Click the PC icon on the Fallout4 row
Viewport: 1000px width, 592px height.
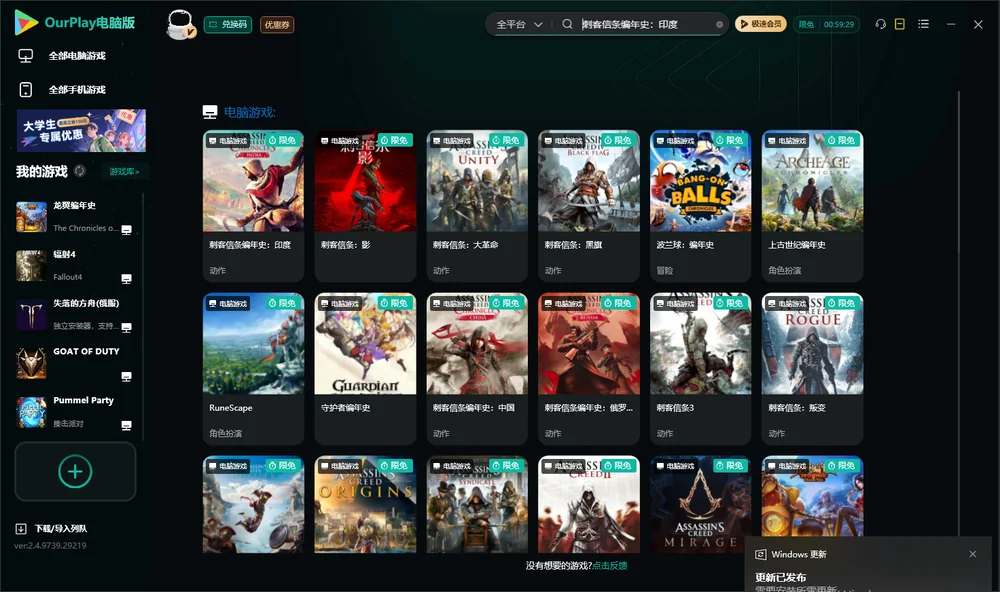pyautogui.click(x=126, y=279)
